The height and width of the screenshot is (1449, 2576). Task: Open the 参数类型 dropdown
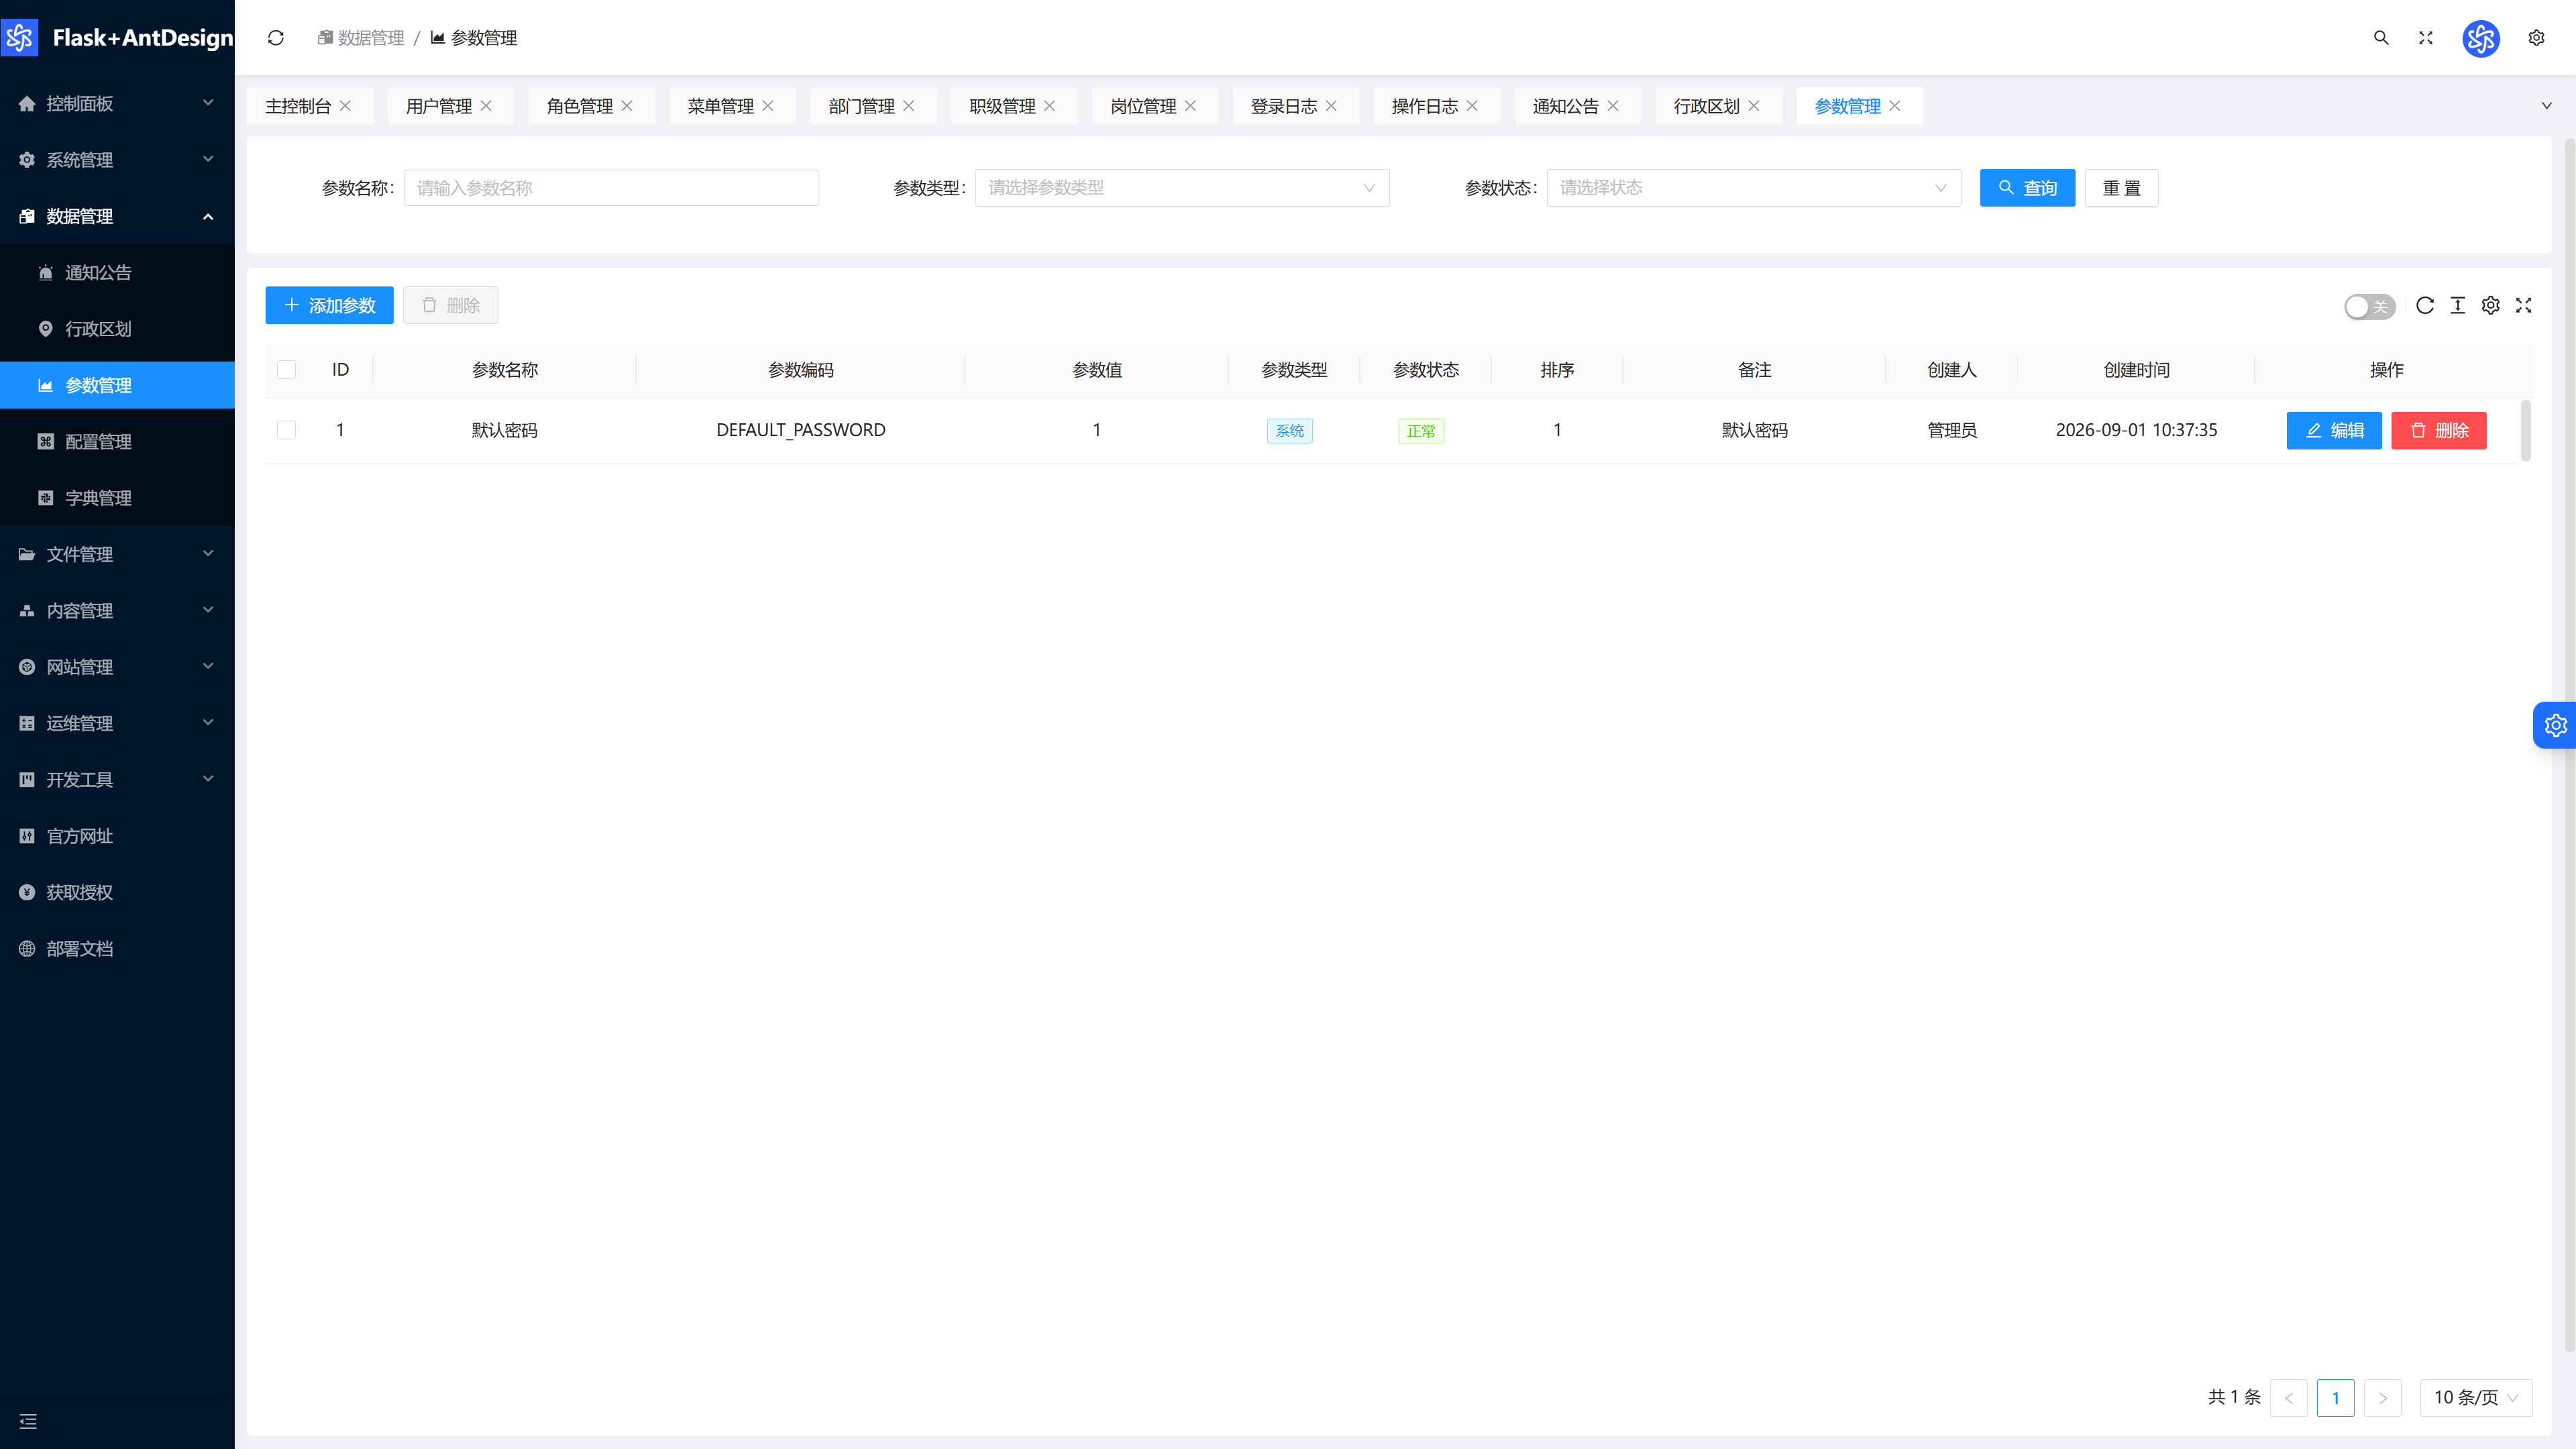(x=1182, y=188)
